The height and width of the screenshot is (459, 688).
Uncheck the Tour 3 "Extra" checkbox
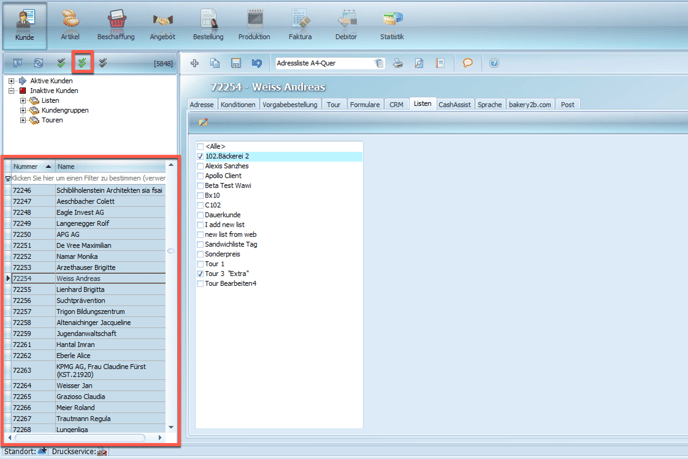(x=201, y=273)
